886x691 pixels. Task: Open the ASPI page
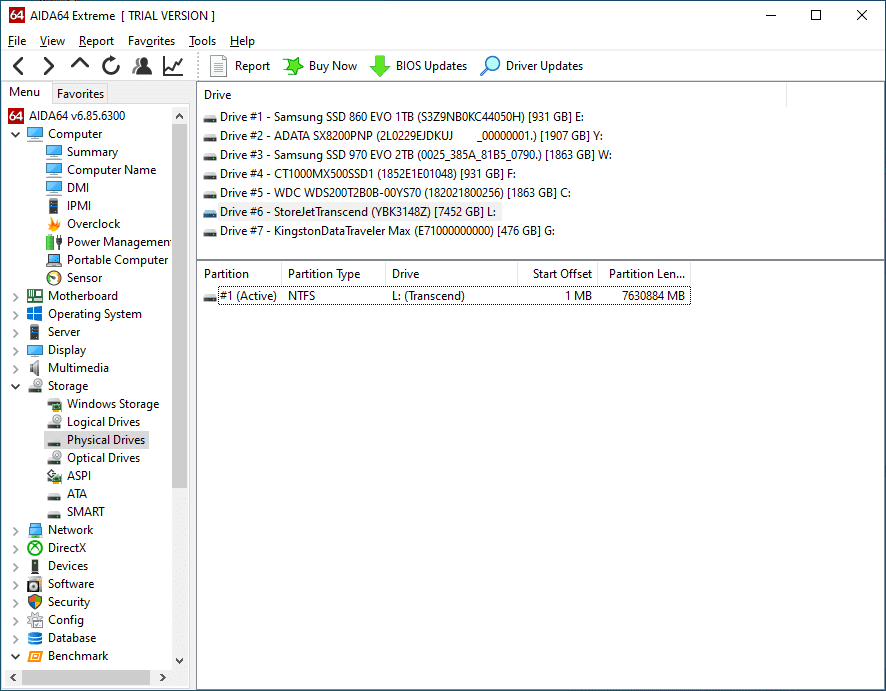pyautogui.click(x=79, y=476)
